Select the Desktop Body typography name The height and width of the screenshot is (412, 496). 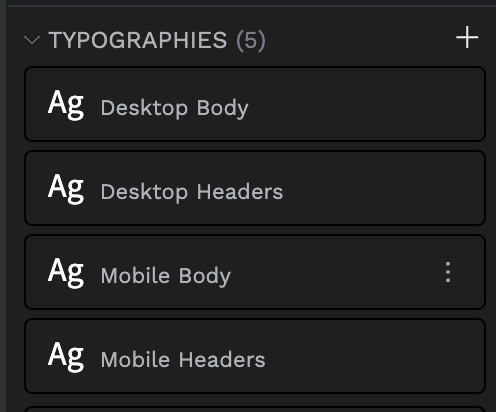[174, 108]
